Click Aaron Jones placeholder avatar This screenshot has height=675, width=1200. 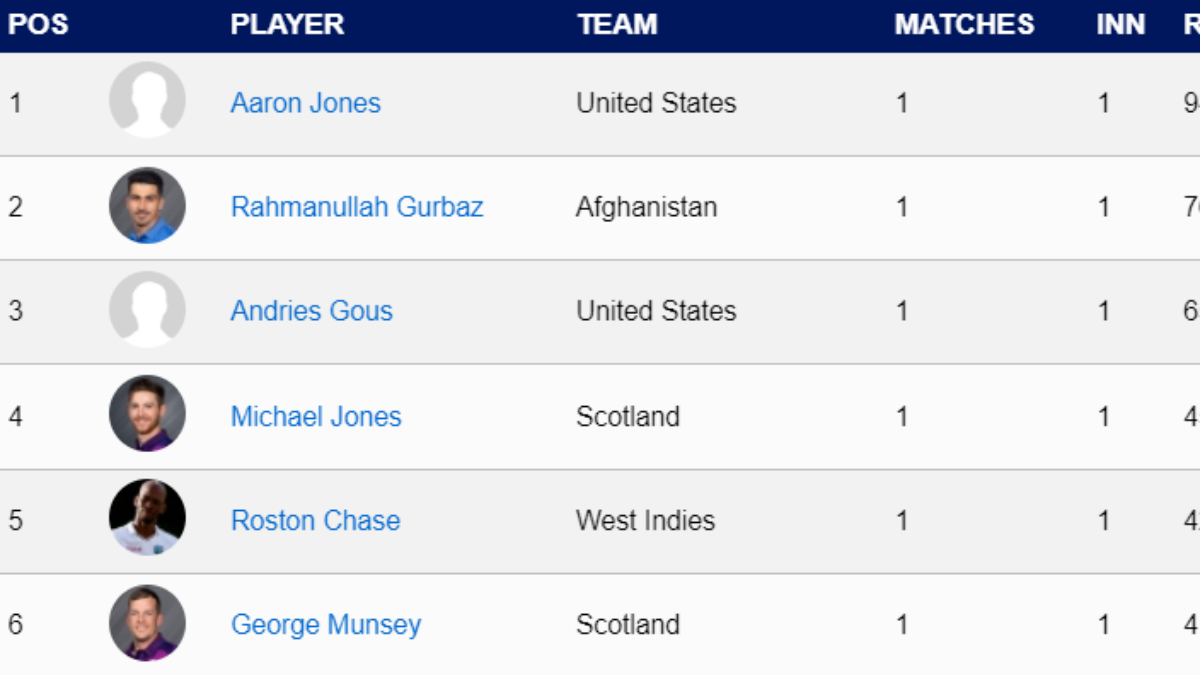coord(147,100)
